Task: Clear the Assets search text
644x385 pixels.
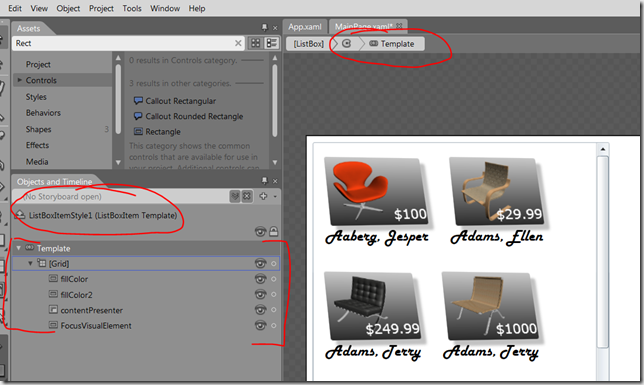Action: [238, 43]
